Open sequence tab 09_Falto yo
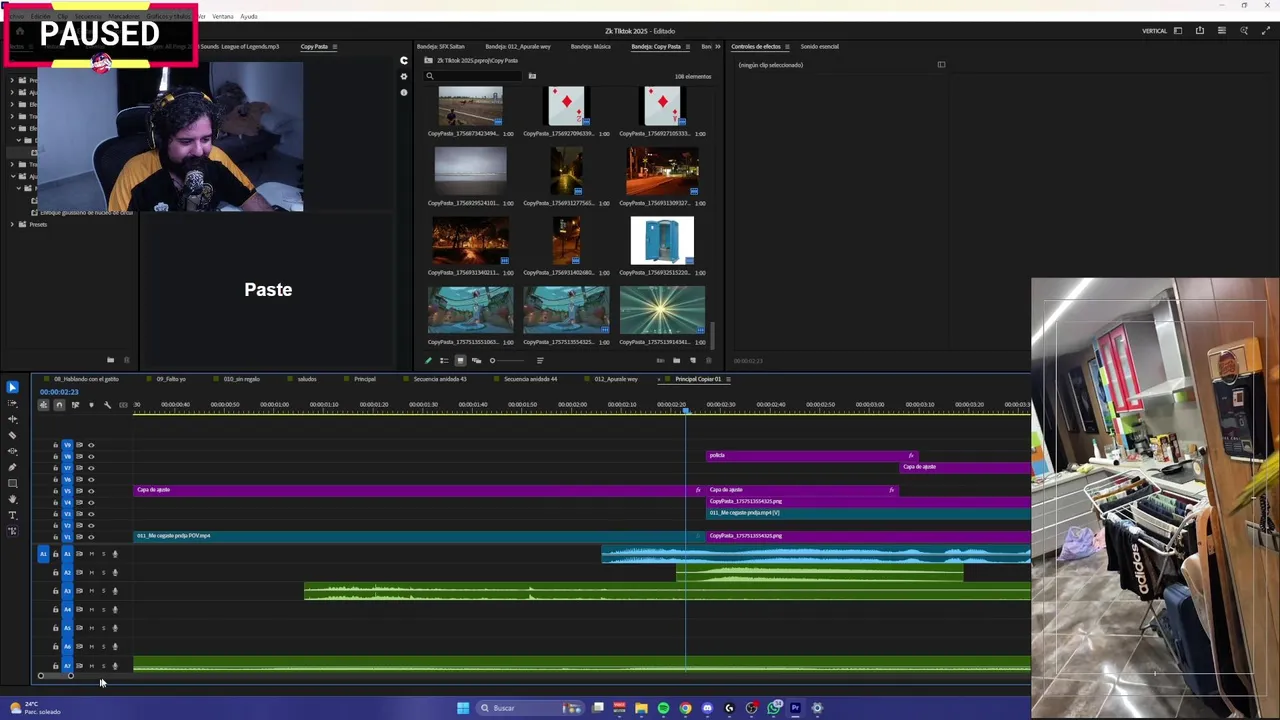The image size is (1280, 720). click(171, 379)
